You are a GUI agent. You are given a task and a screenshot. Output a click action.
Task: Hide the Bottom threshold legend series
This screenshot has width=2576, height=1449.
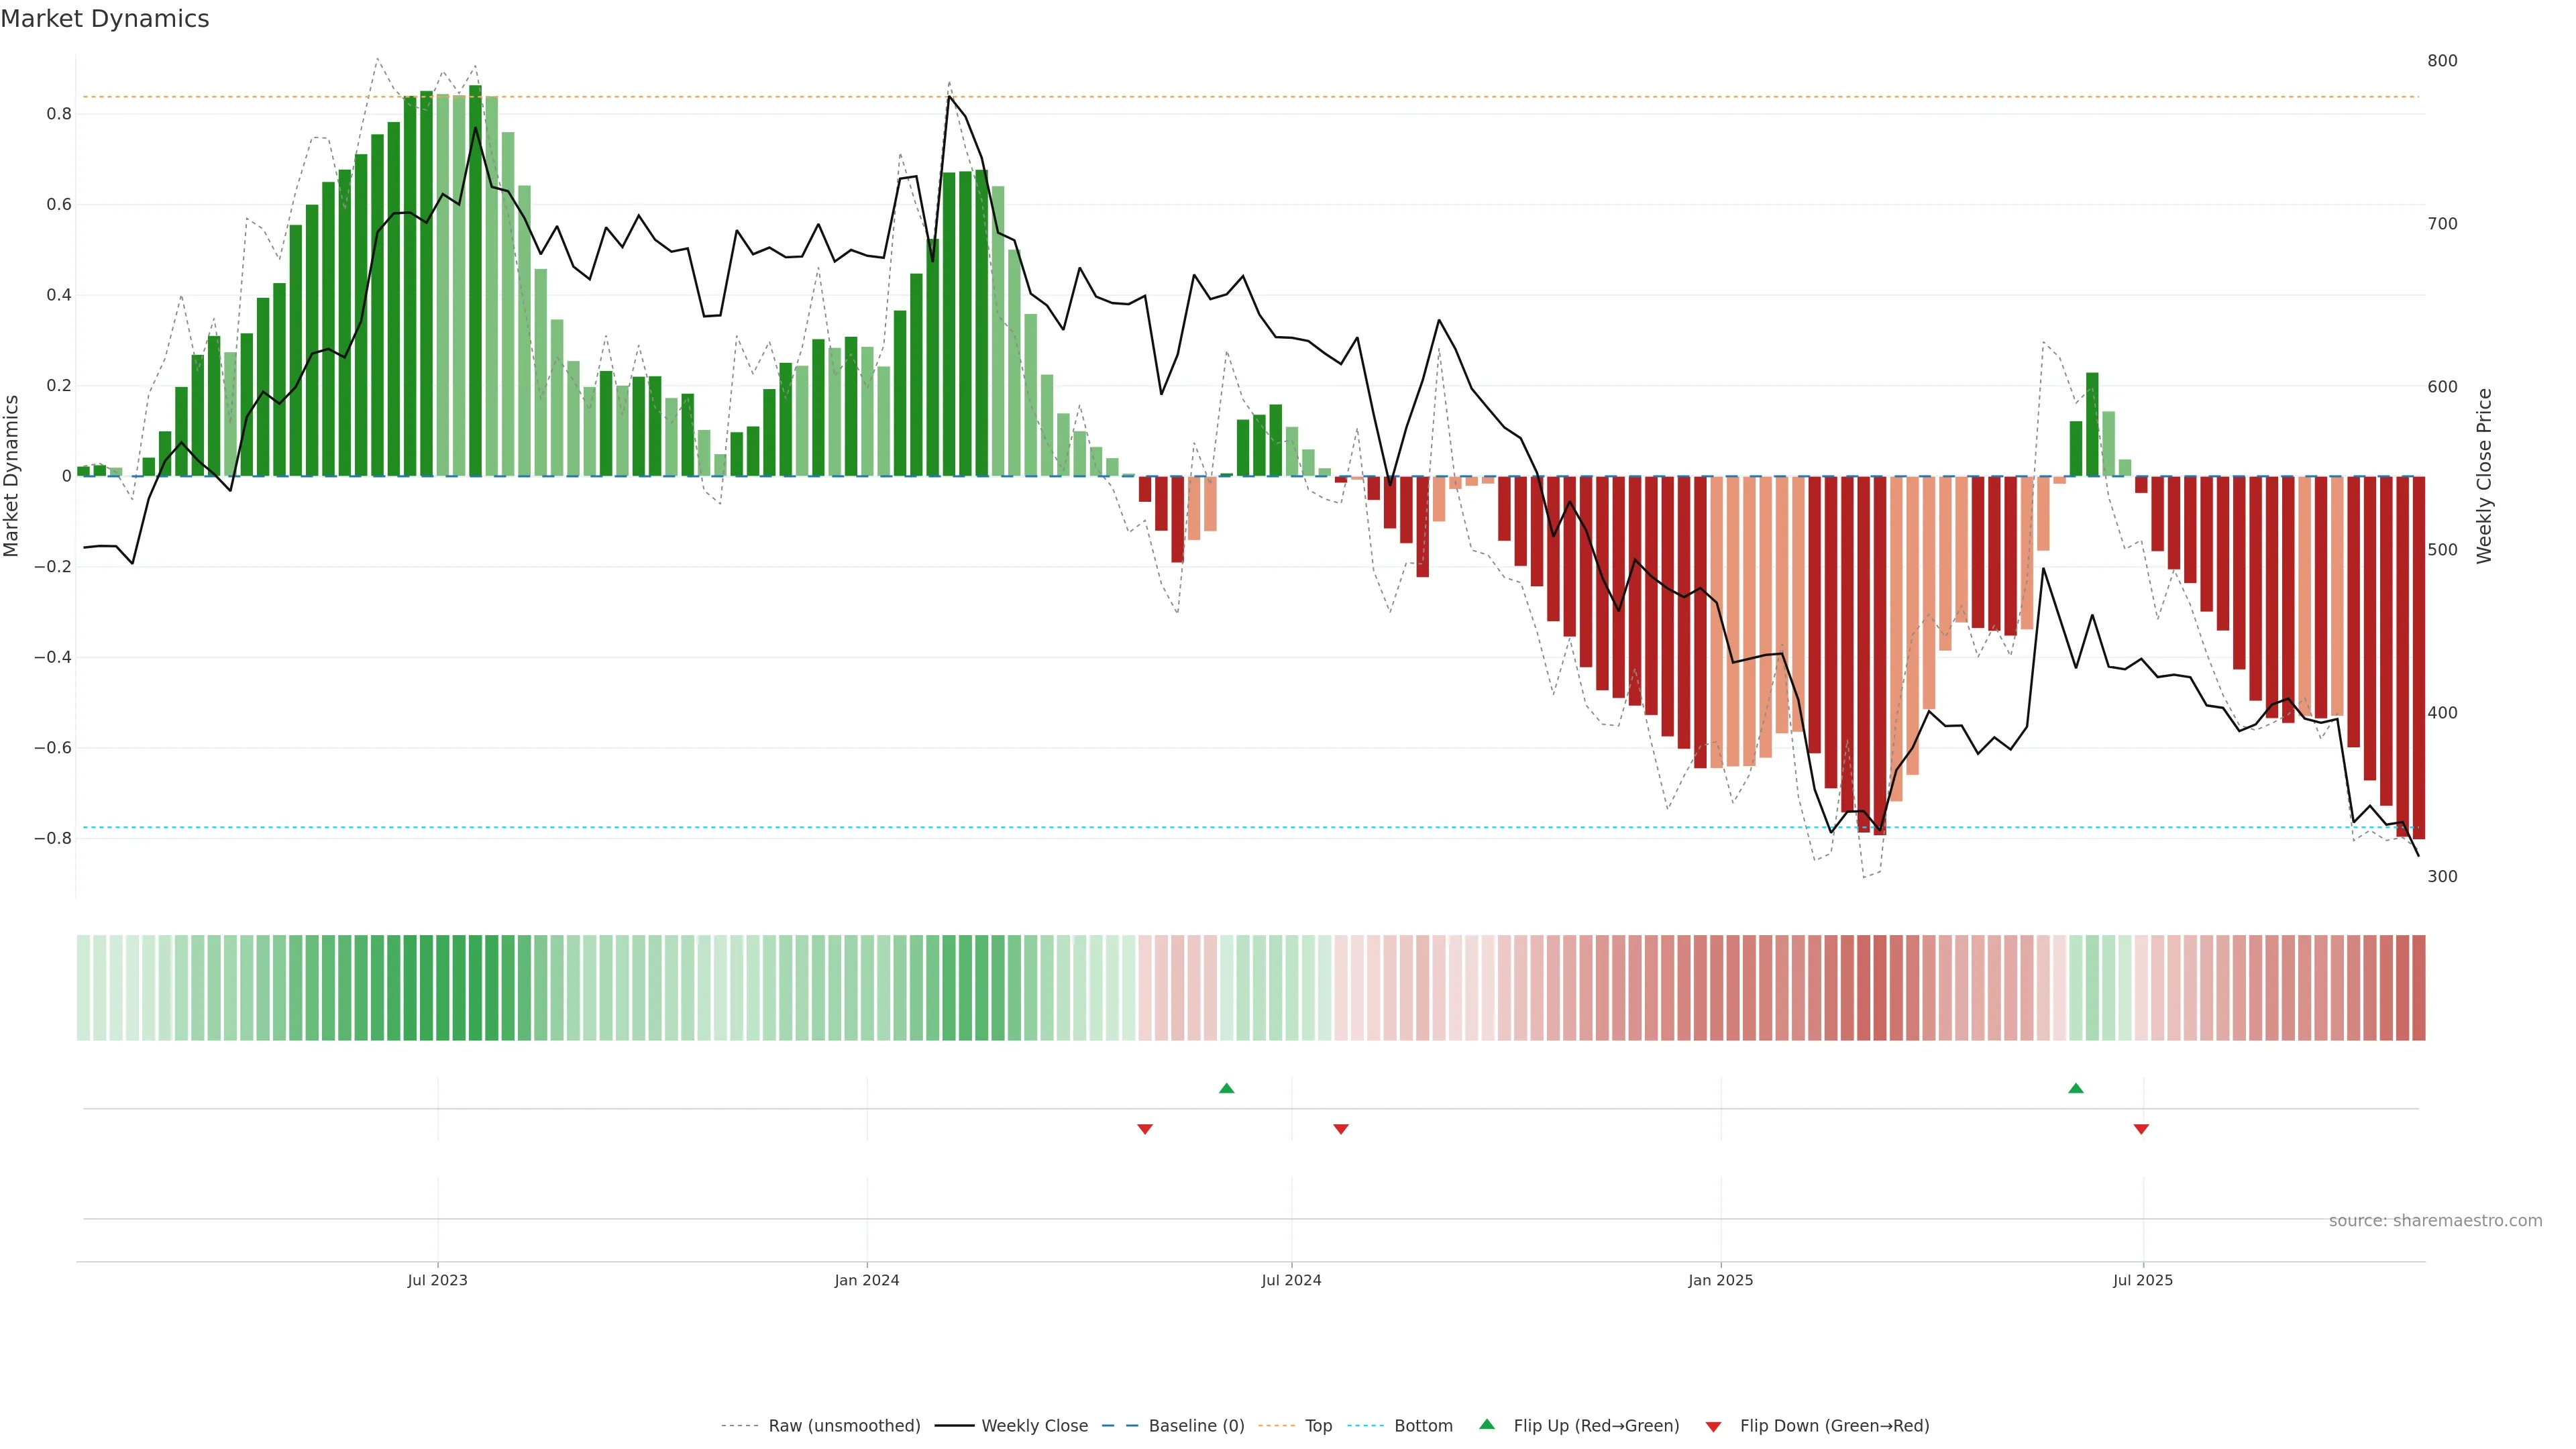1423,1426
